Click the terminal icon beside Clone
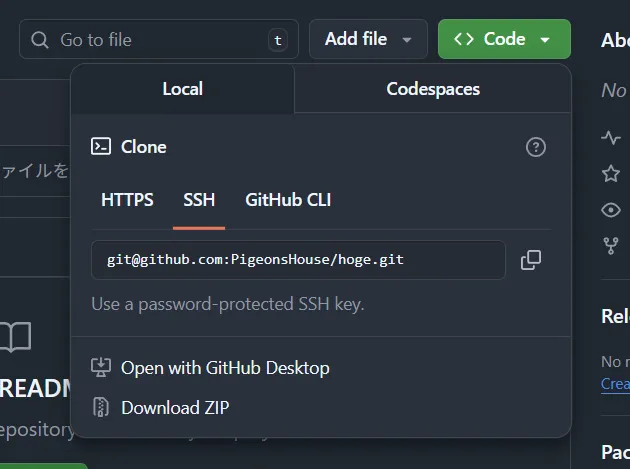This screenshot has width=630, height=469. (x=101, y=147)
